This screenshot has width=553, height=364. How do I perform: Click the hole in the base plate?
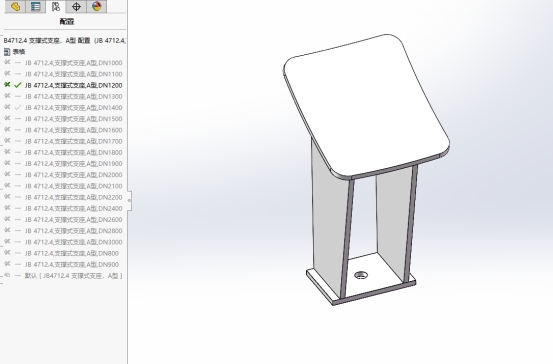(x=360, y=275)
